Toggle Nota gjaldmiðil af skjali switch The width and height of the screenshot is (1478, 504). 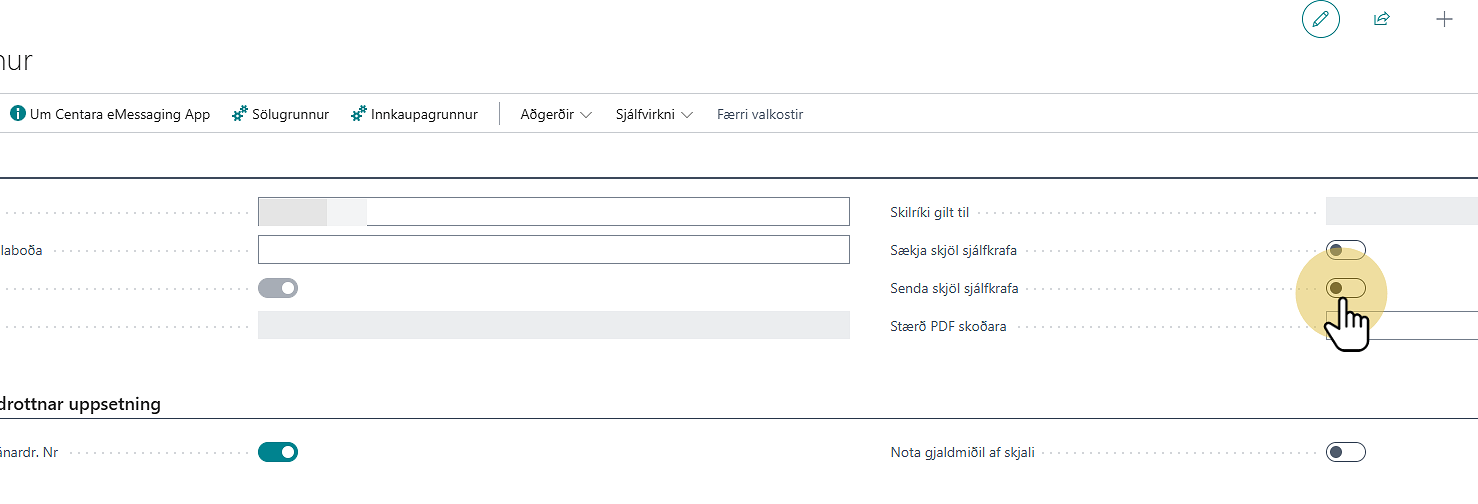1345,452
